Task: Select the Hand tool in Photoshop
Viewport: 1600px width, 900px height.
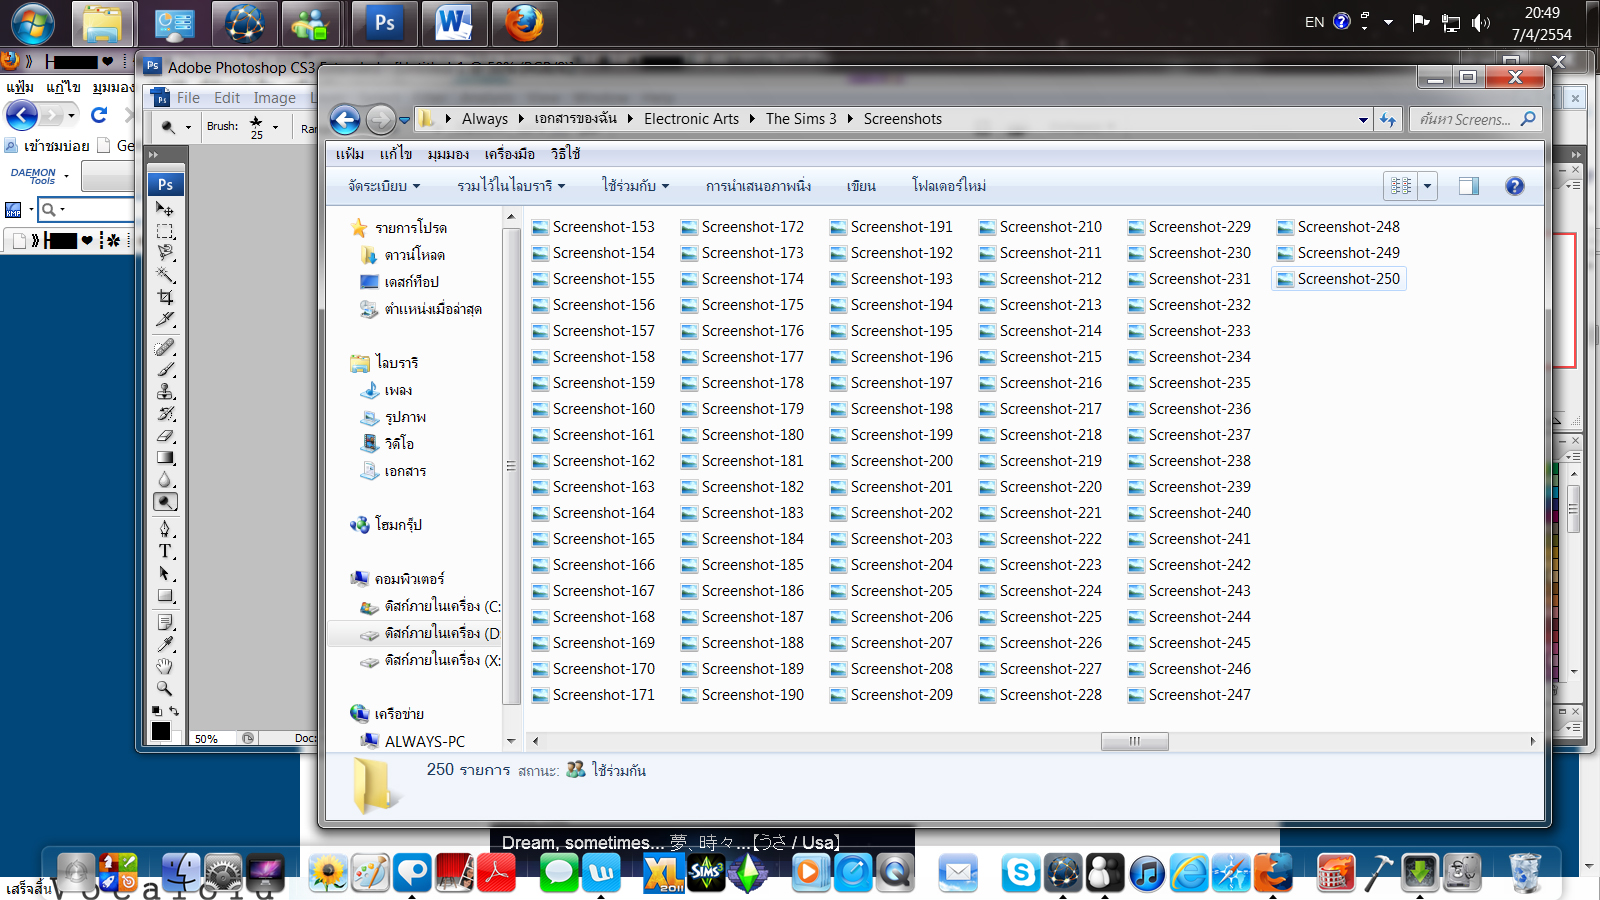Action: (x=165, y=666)
